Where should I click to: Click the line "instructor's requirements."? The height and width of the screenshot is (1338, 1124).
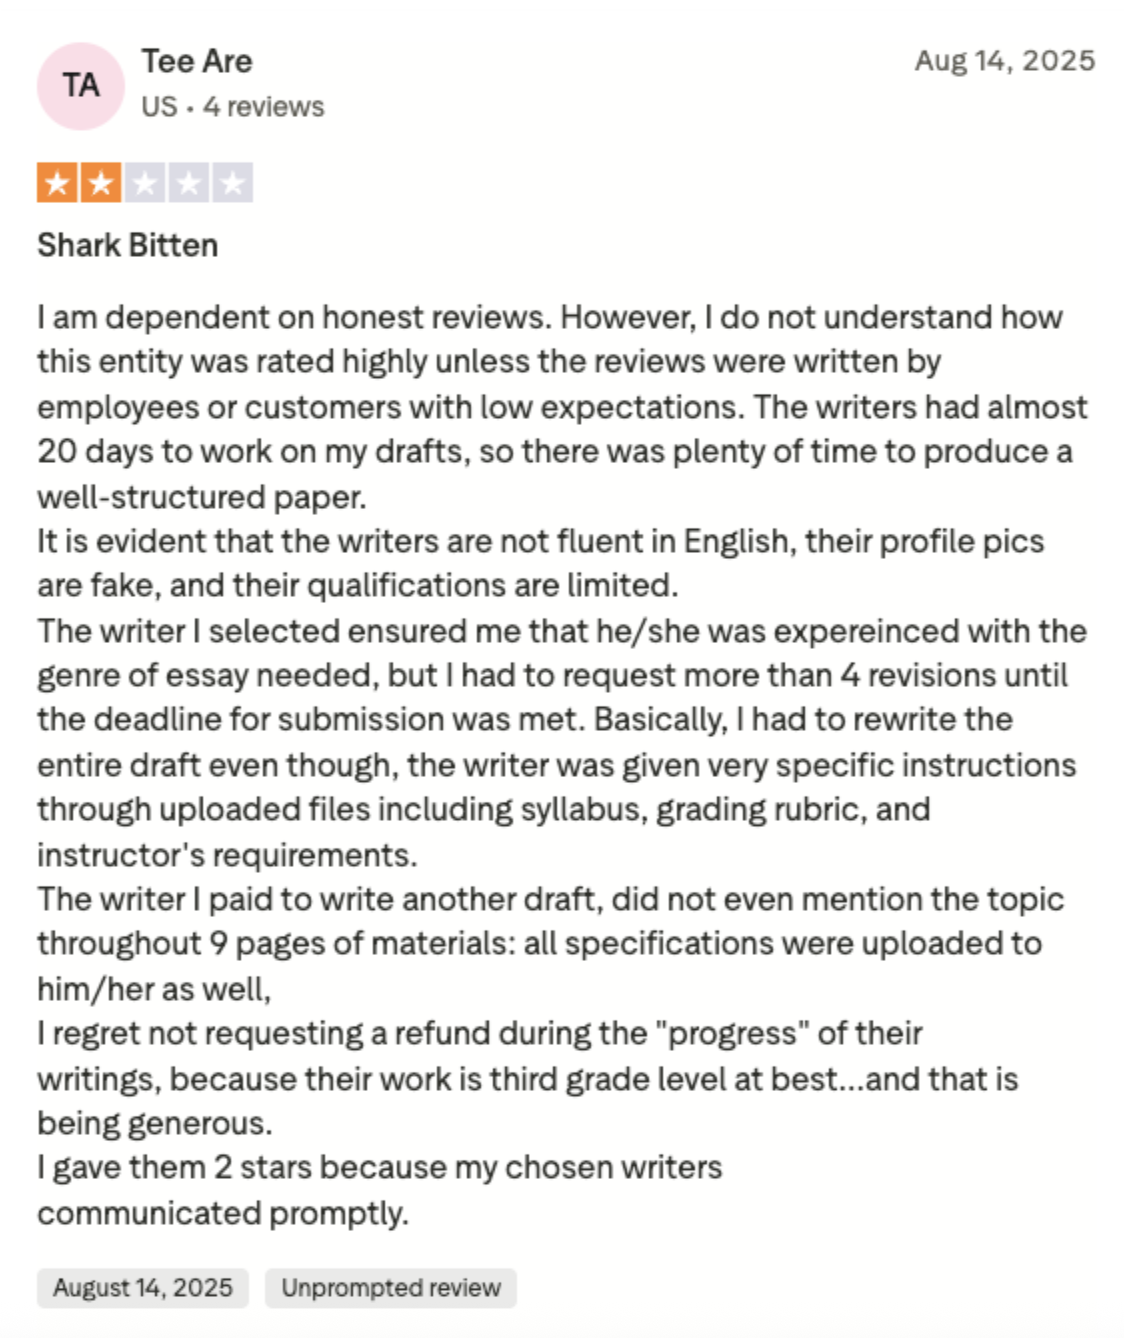[227, 855]
